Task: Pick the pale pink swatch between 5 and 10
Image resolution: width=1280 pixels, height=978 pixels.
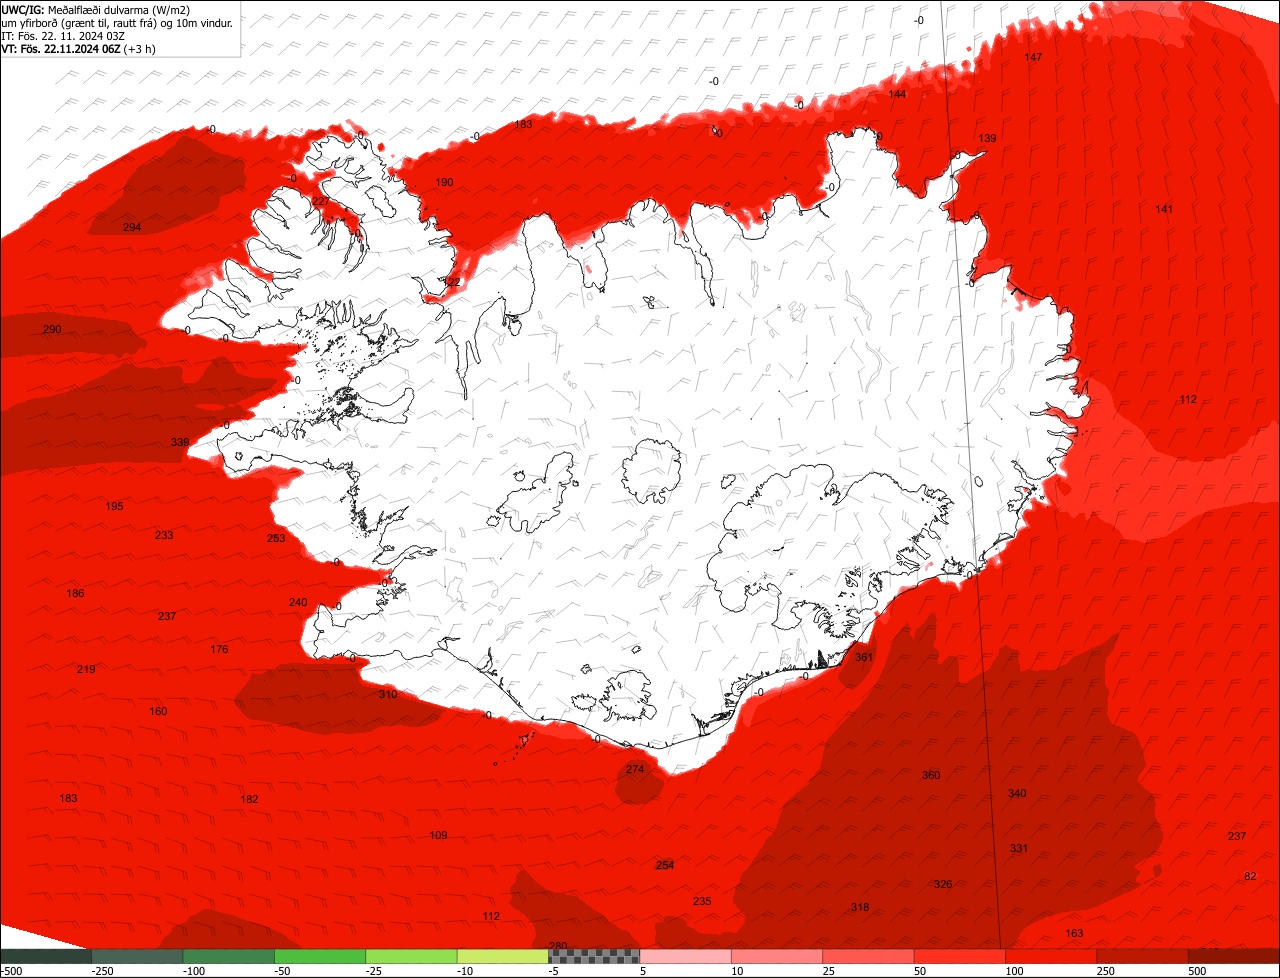Action: click(685, 956)
